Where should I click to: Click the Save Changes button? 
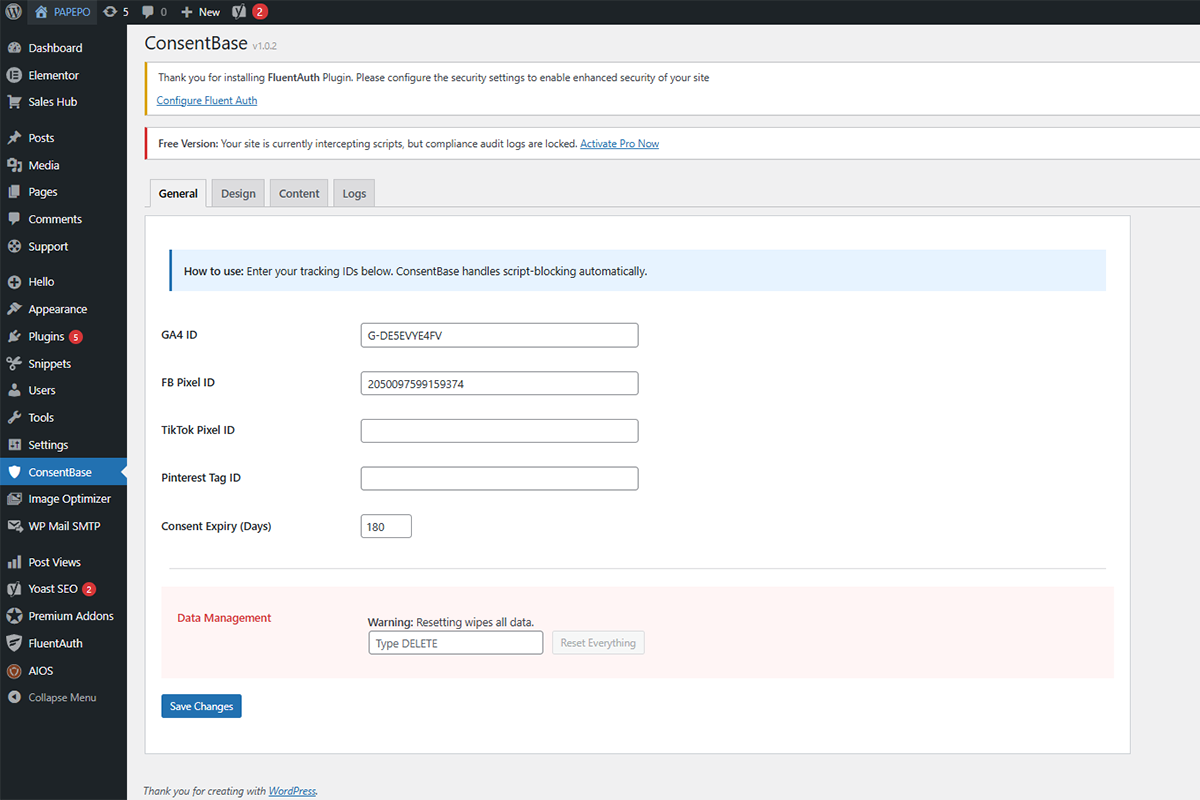point(200,705)
